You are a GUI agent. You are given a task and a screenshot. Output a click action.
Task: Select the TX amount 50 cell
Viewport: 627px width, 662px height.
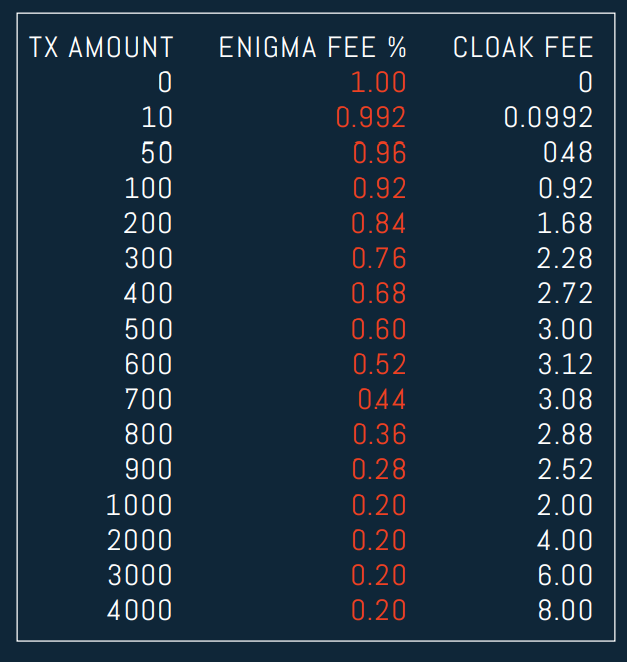(157, 152)
